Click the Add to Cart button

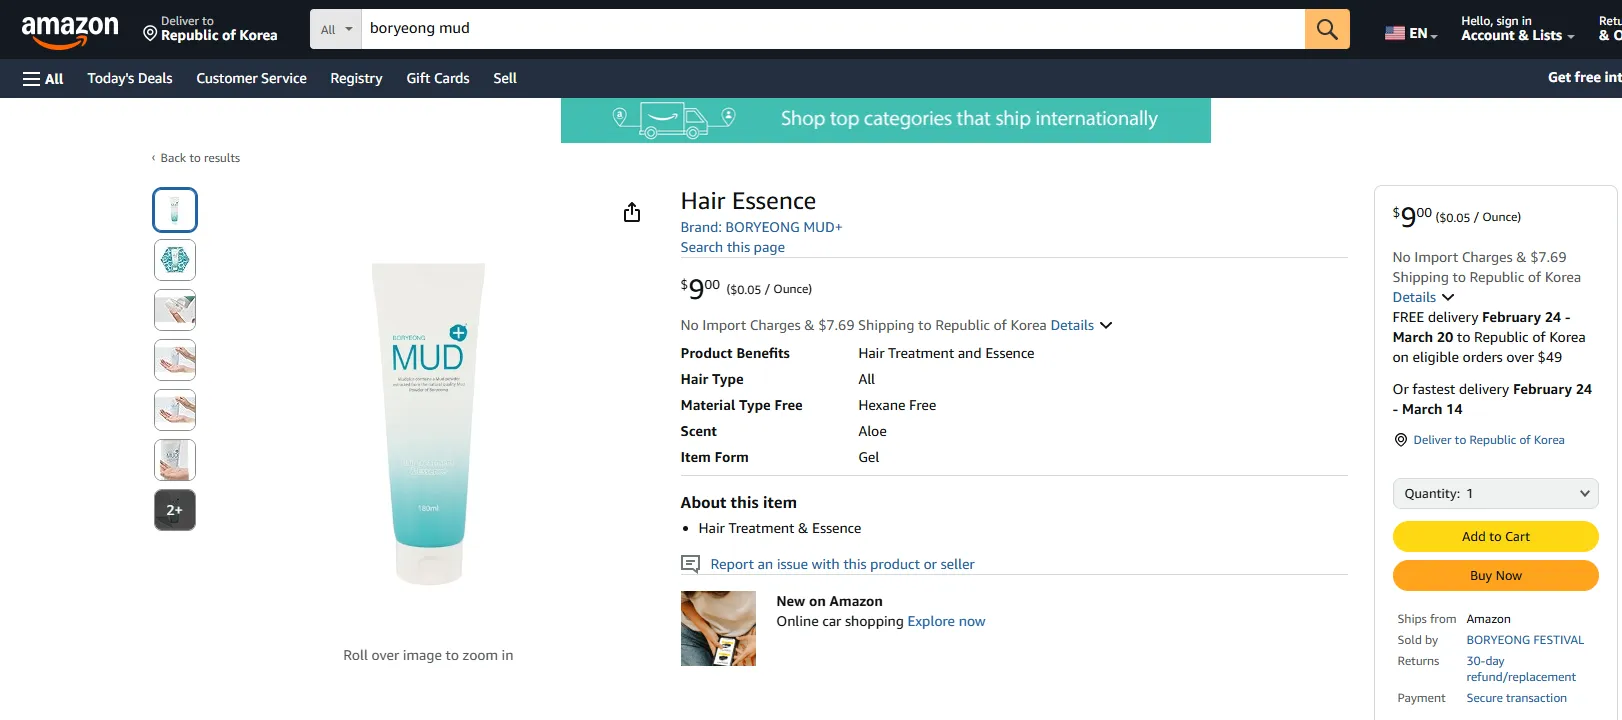click(x=1495, y=536)
